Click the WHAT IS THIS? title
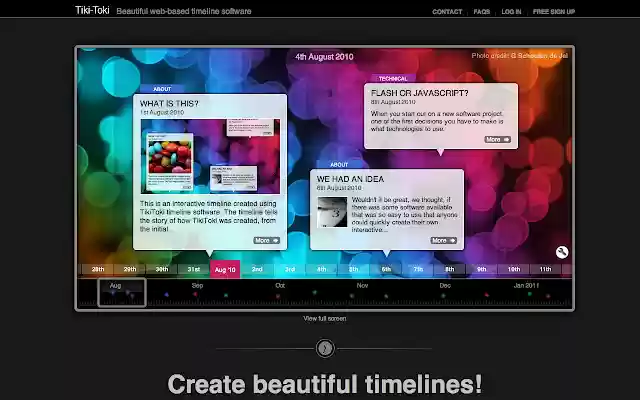The width and height of the screenshot is (640, 400). pyautogui.click(x=169, y=104)
